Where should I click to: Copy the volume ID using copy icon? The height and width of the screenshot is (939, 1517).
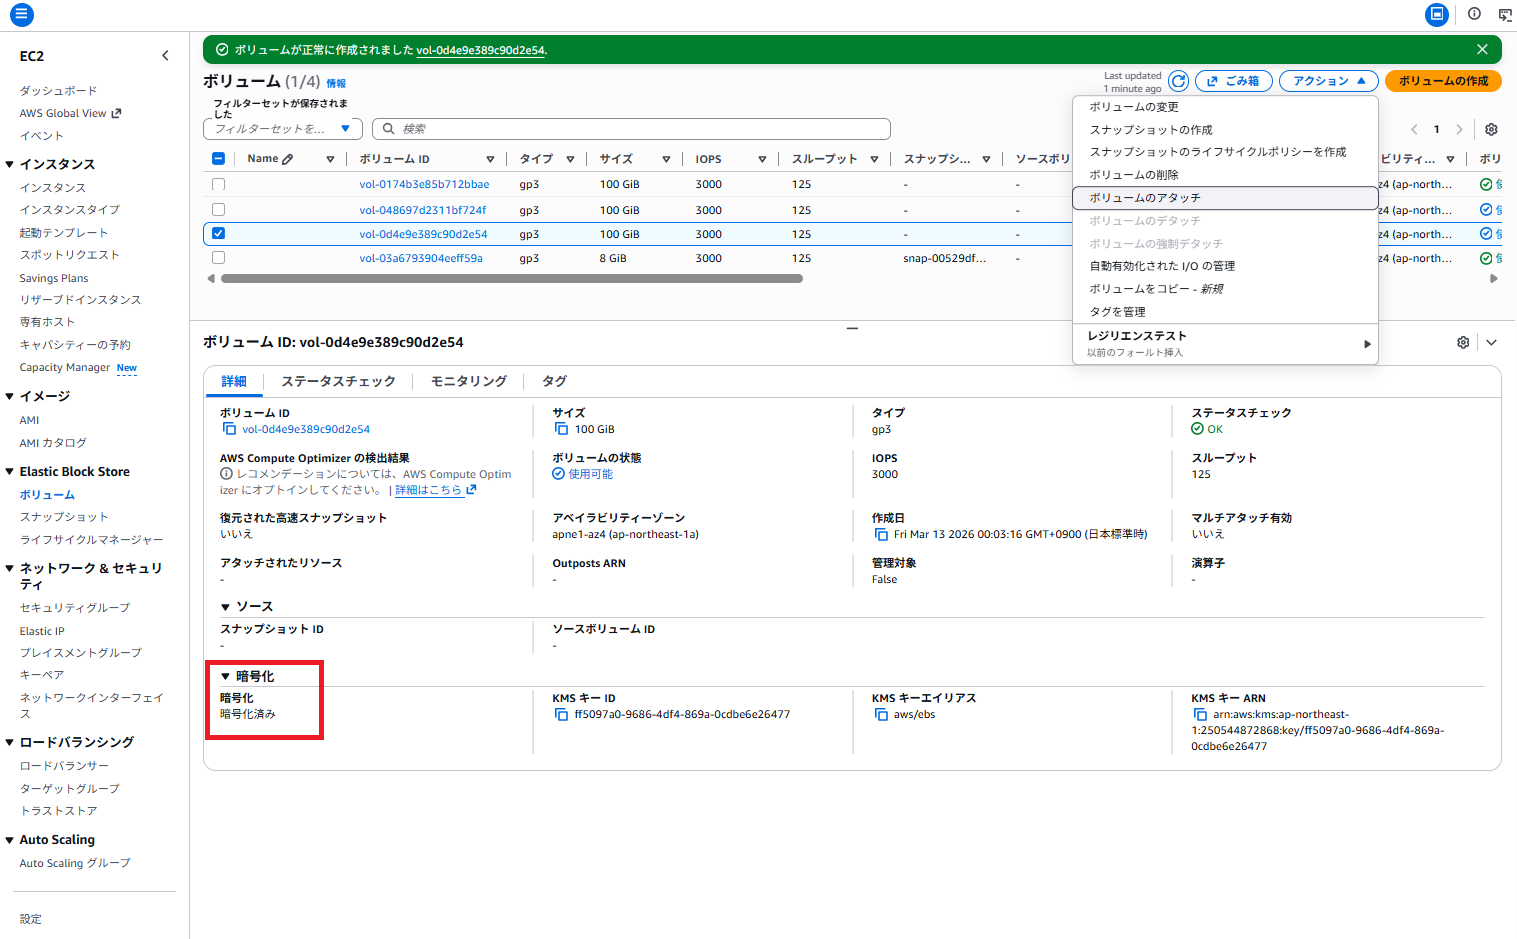[x=229, y=429]
